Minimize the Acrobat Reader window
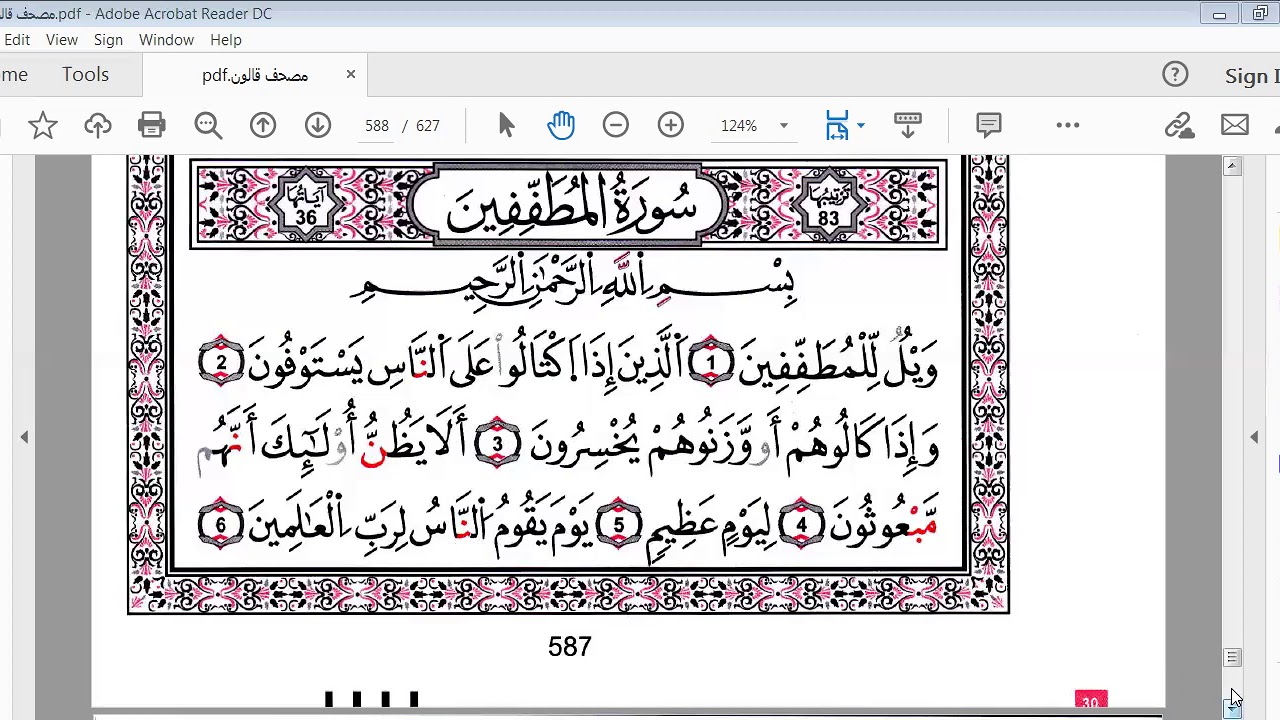The width and height of the screenshot is (1280, 720). pos(1219,14)
